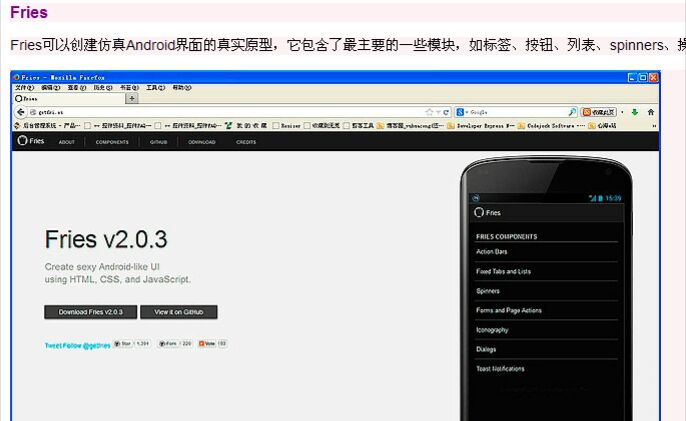
Task: Click CREDITS in the site navigation
Action: pyautogui.click(x=246, y=142)
